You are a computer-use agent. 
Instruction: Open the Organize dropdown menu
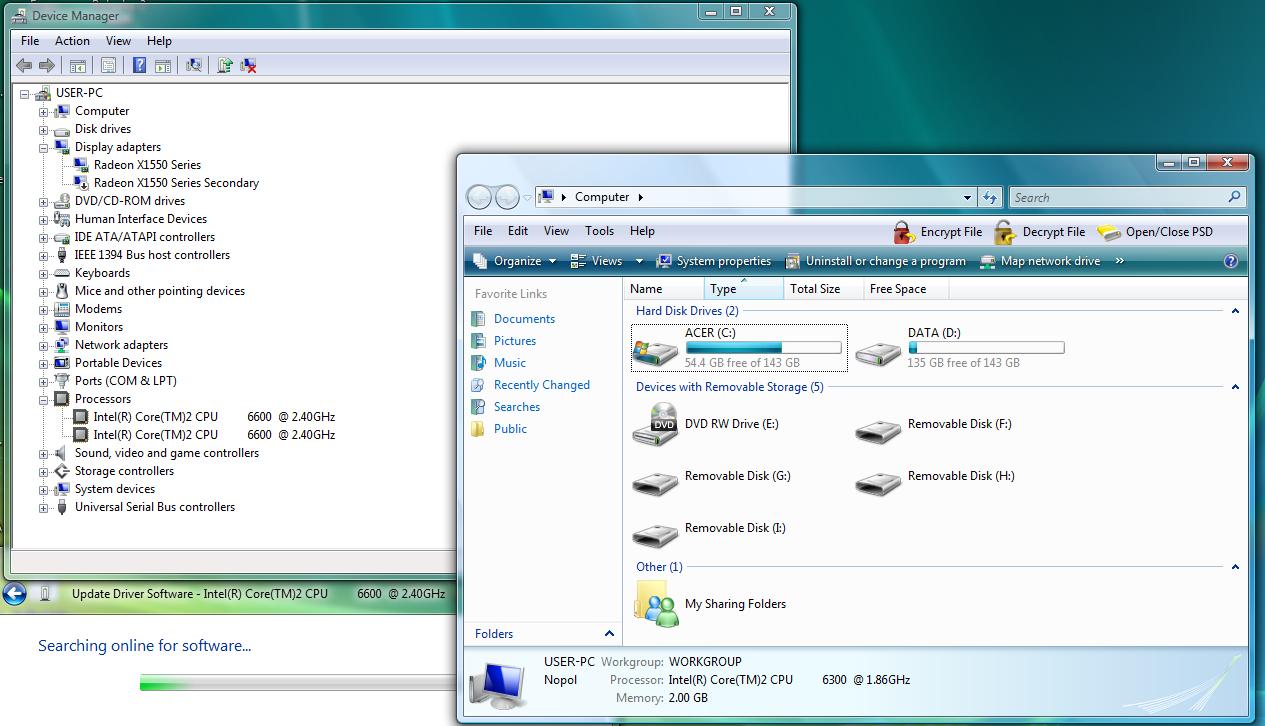coord(514,261)
